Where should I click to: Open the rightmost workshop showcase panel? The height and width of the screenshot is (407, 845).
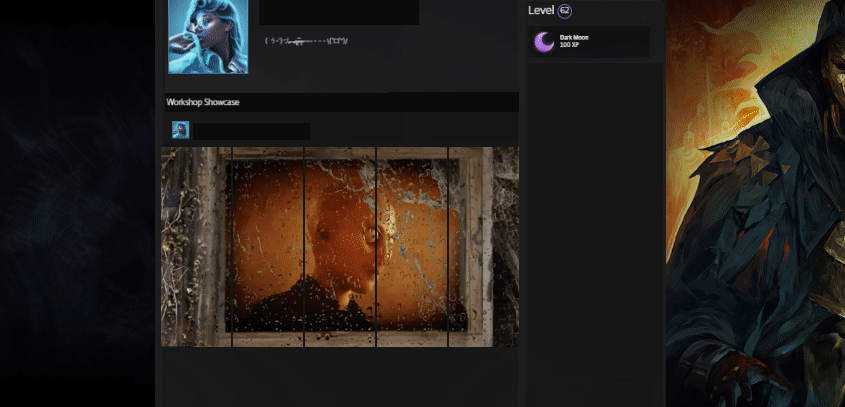click(x=484, y=247)
